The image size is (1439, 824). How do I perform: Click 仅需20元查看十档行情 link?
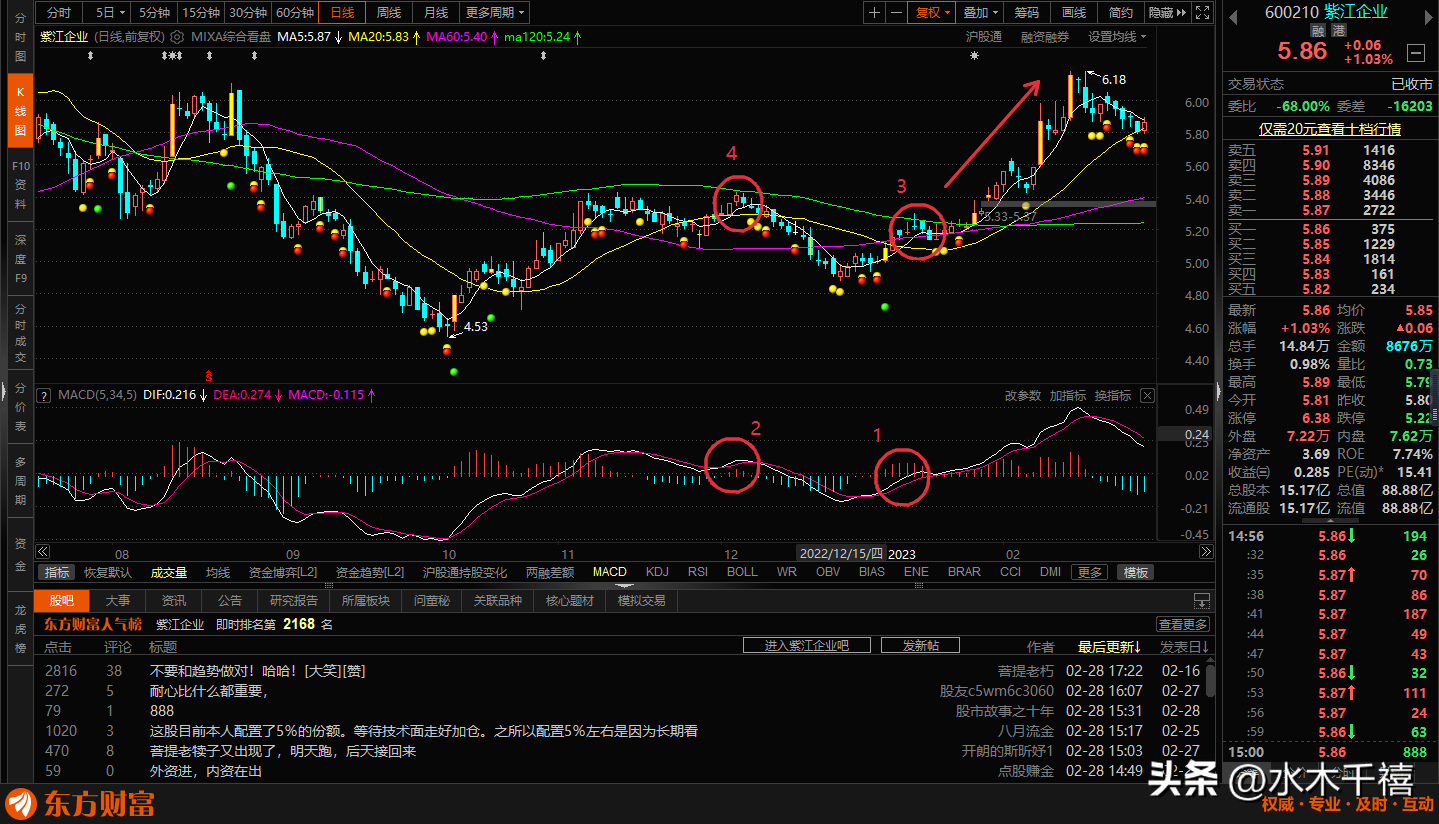click(1329, 129)
